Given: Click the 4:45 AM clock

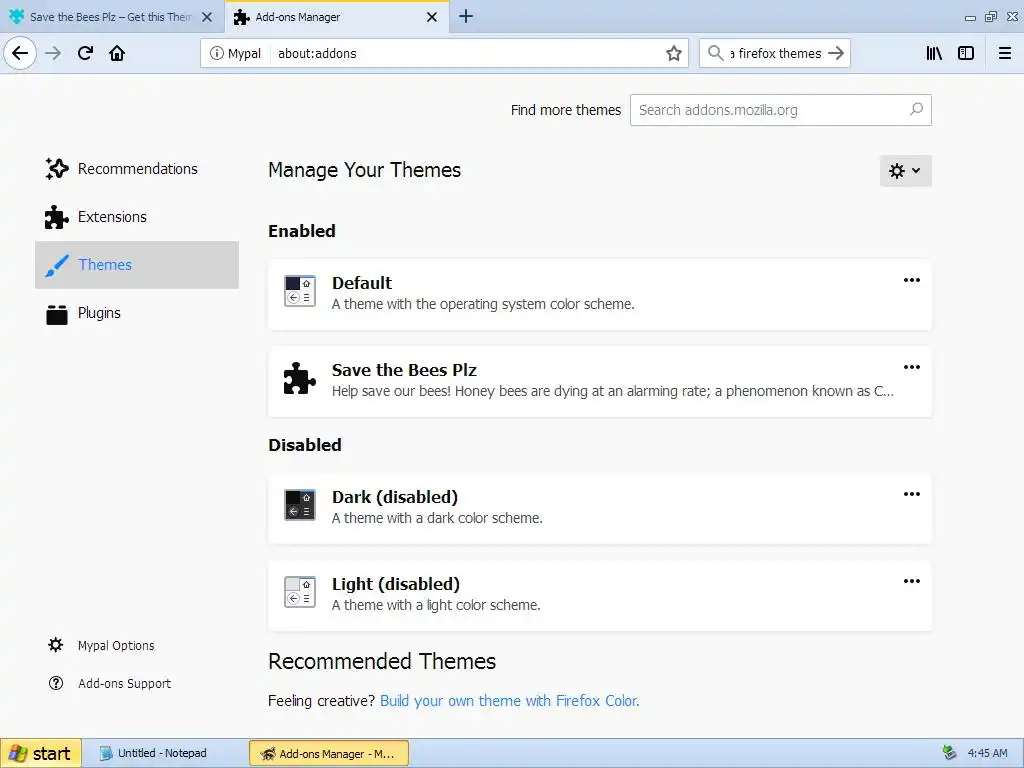Looking at the screenshot, I should pyautogui.click(x=987, y=753).
